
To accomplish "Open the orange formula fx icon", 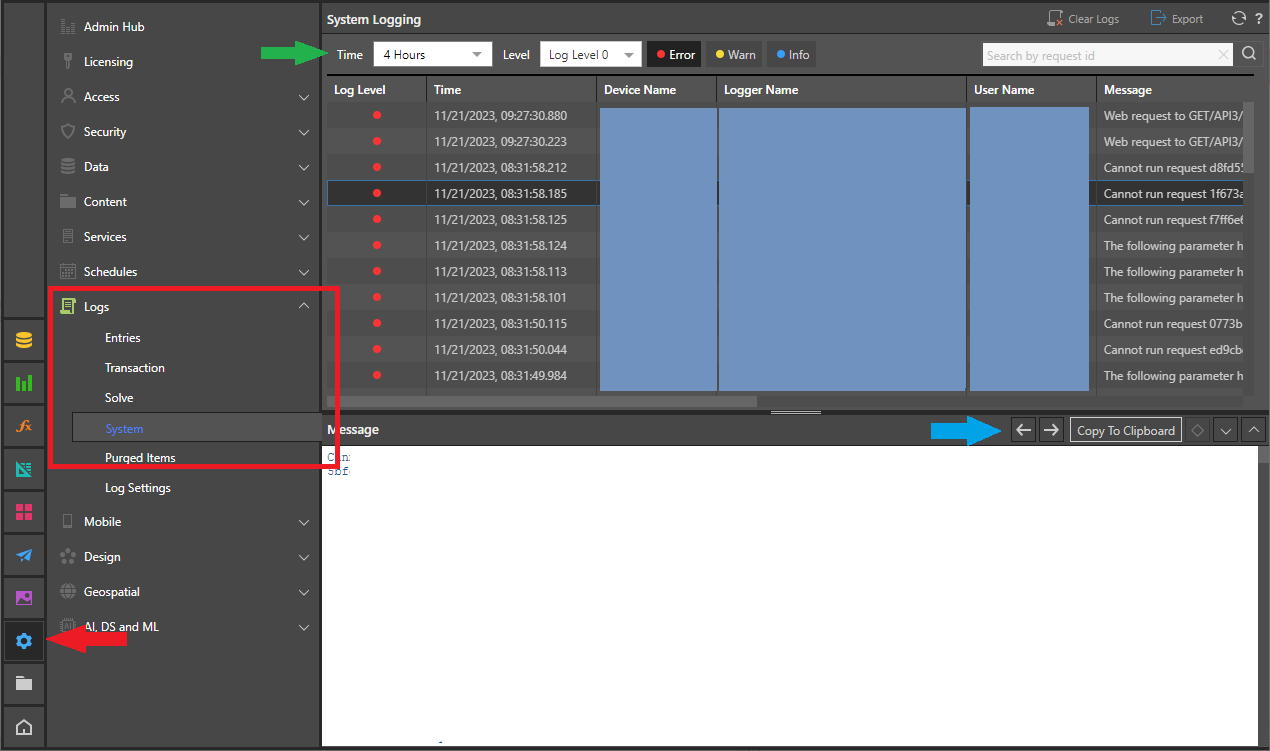I will 24,426.
